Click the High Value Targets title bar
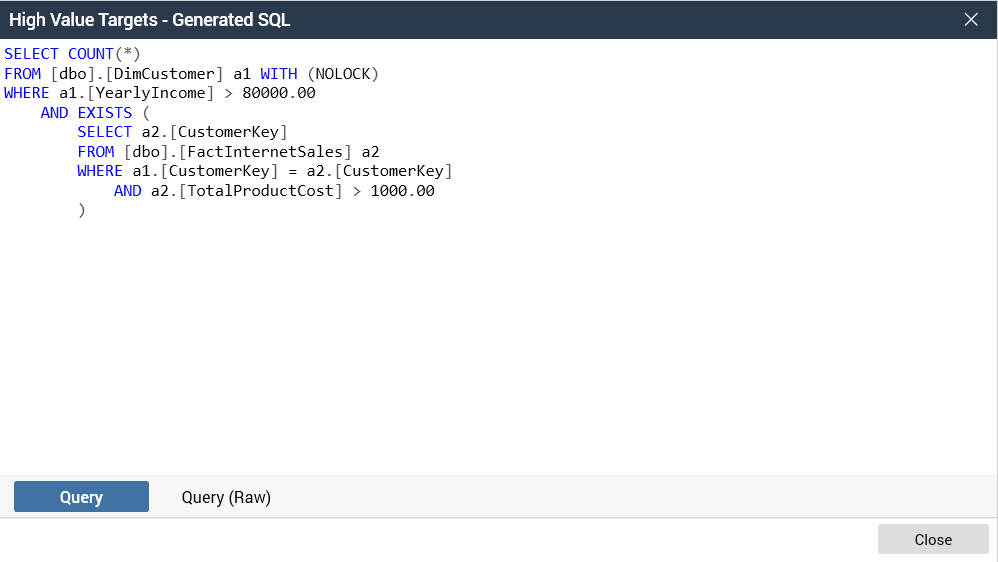This screenshot has height=562, width=998. (x=400, y=19)
